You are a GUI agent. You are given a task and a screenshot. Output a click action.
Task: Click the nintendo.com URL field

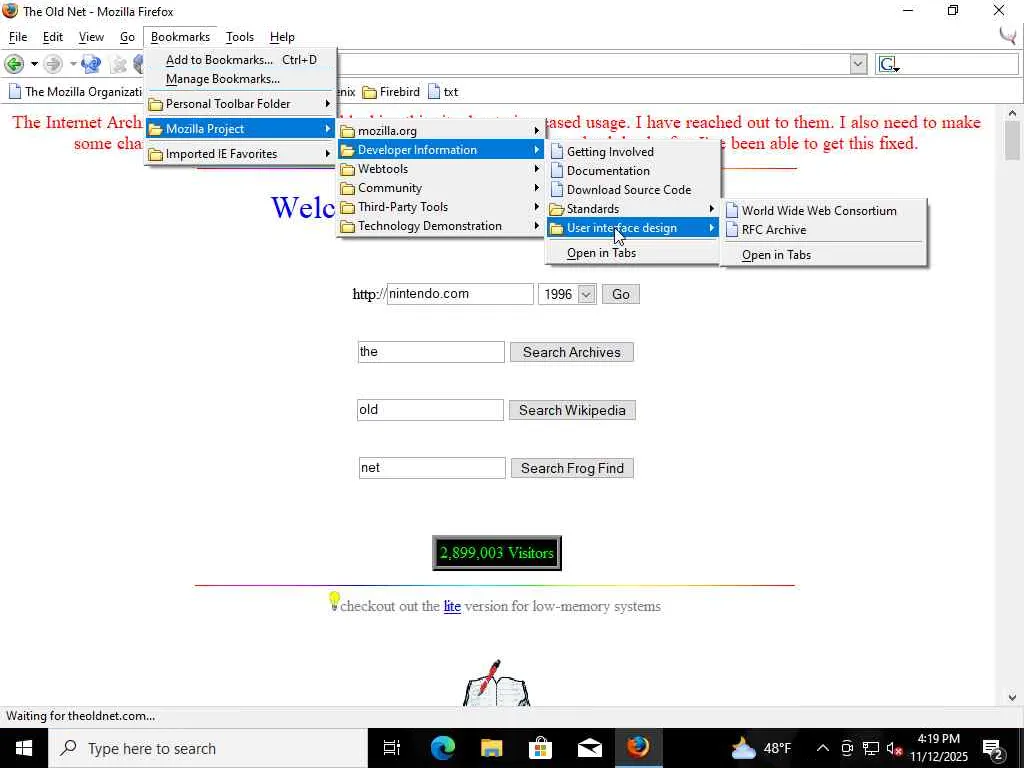(460, 294)
